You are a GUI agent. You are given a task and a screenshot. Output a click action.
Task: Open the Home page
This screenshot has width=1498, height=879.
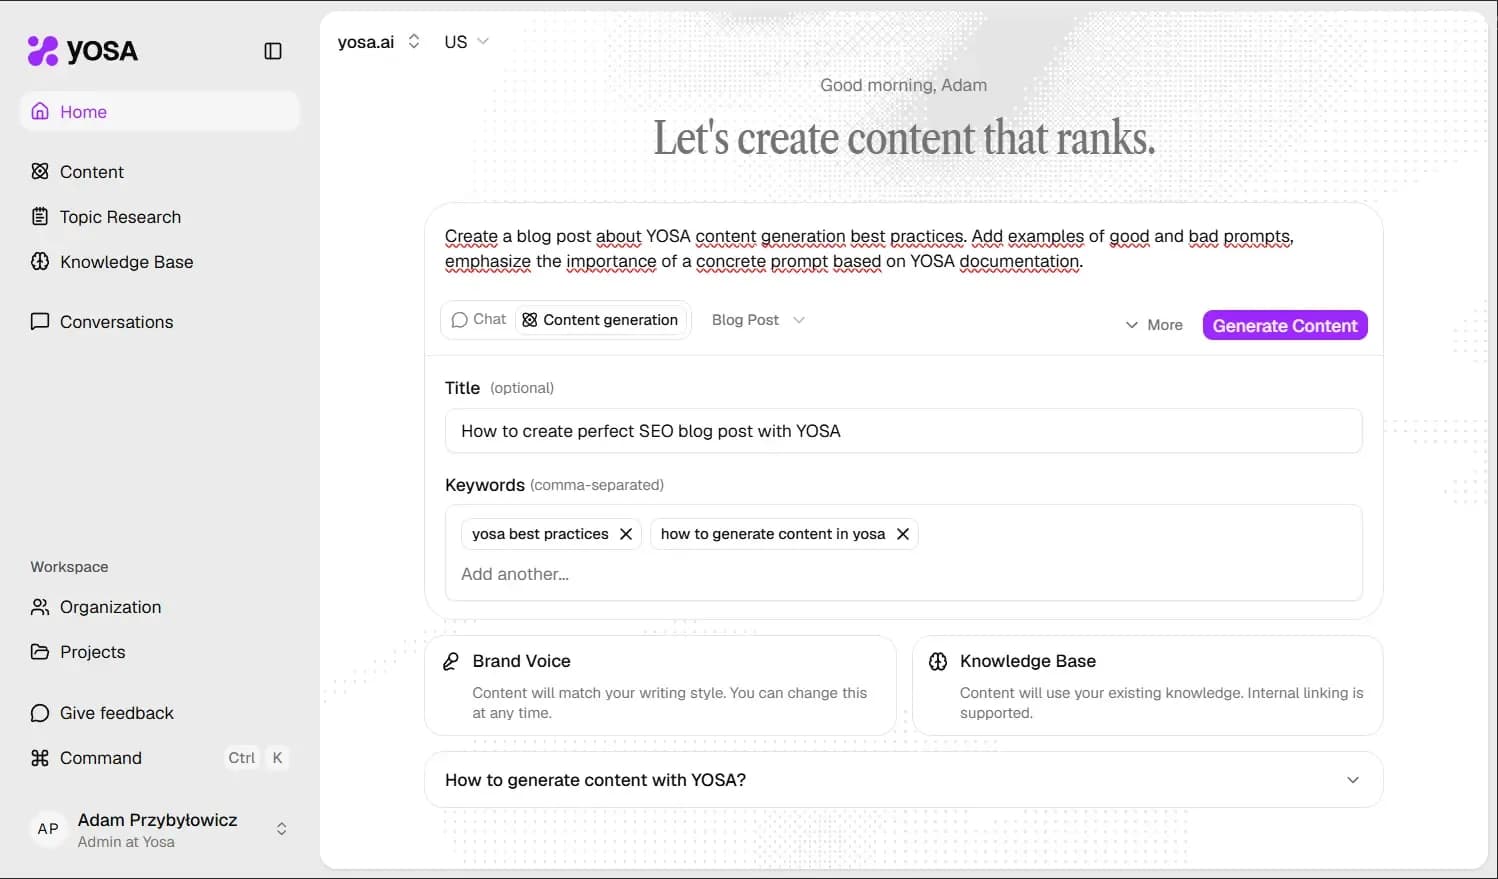pyautogui.click(x=160, y=112)
